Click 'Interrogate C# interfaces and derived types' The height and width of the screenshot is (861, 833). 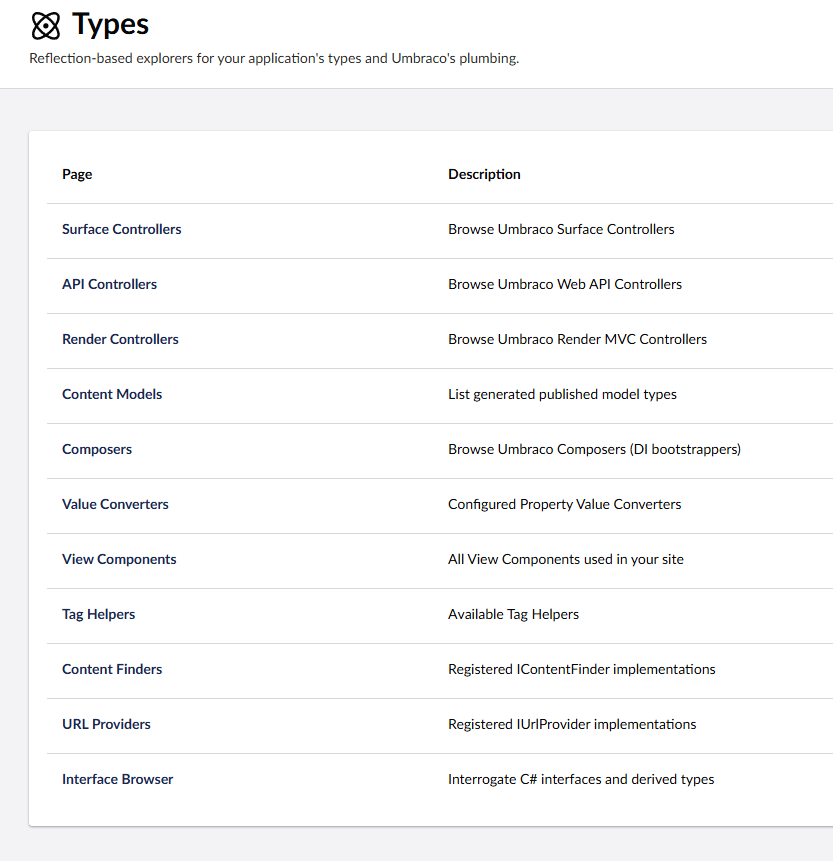pyautogui.click(x=581, y=779)
